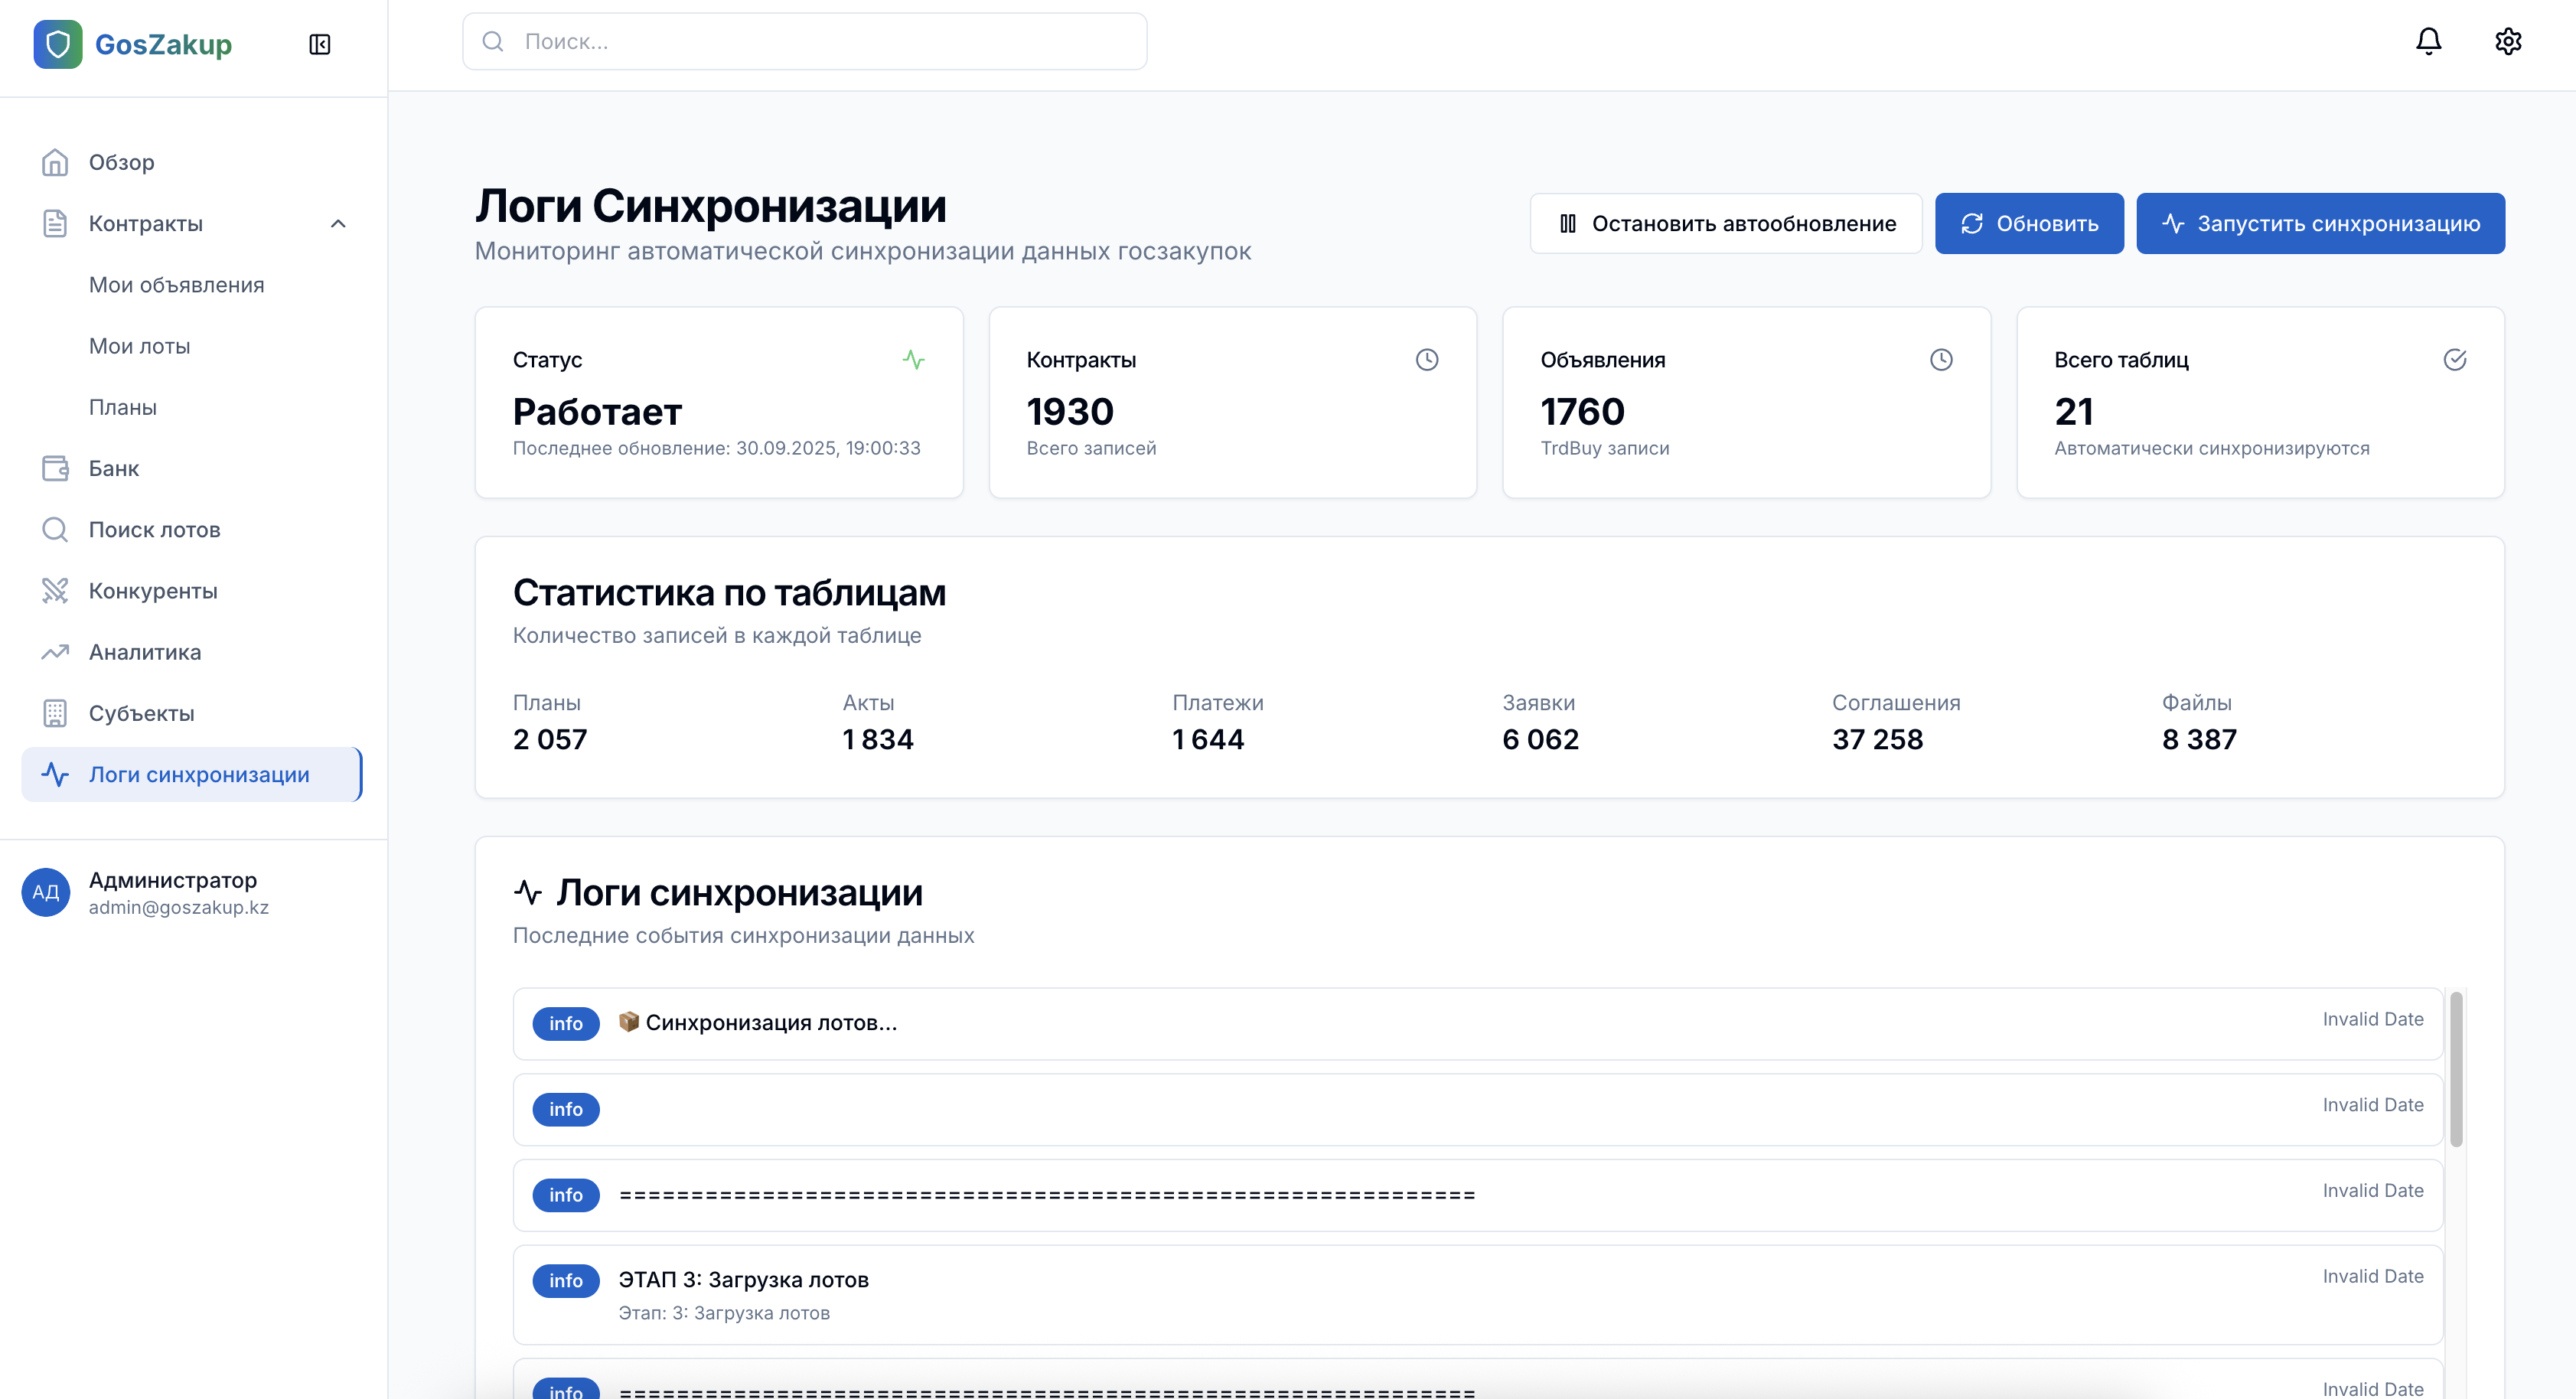The height and width of the screenshot is (1399, 2576).
Task: Collapse the sidebar panel icon
Action: 320,44
